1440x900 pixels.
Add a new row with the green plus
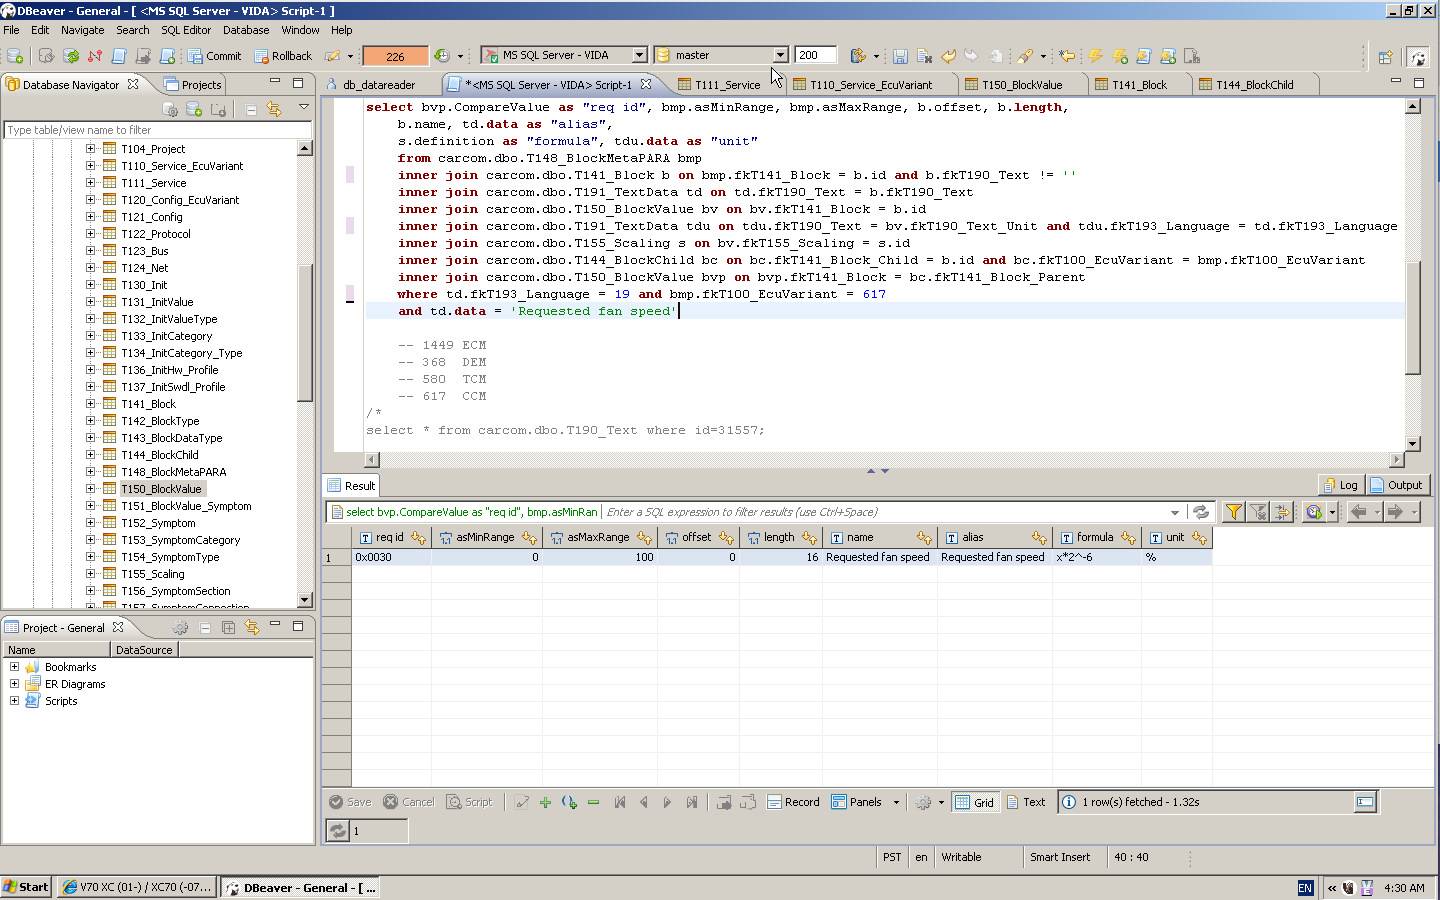[x=545, y=802]
